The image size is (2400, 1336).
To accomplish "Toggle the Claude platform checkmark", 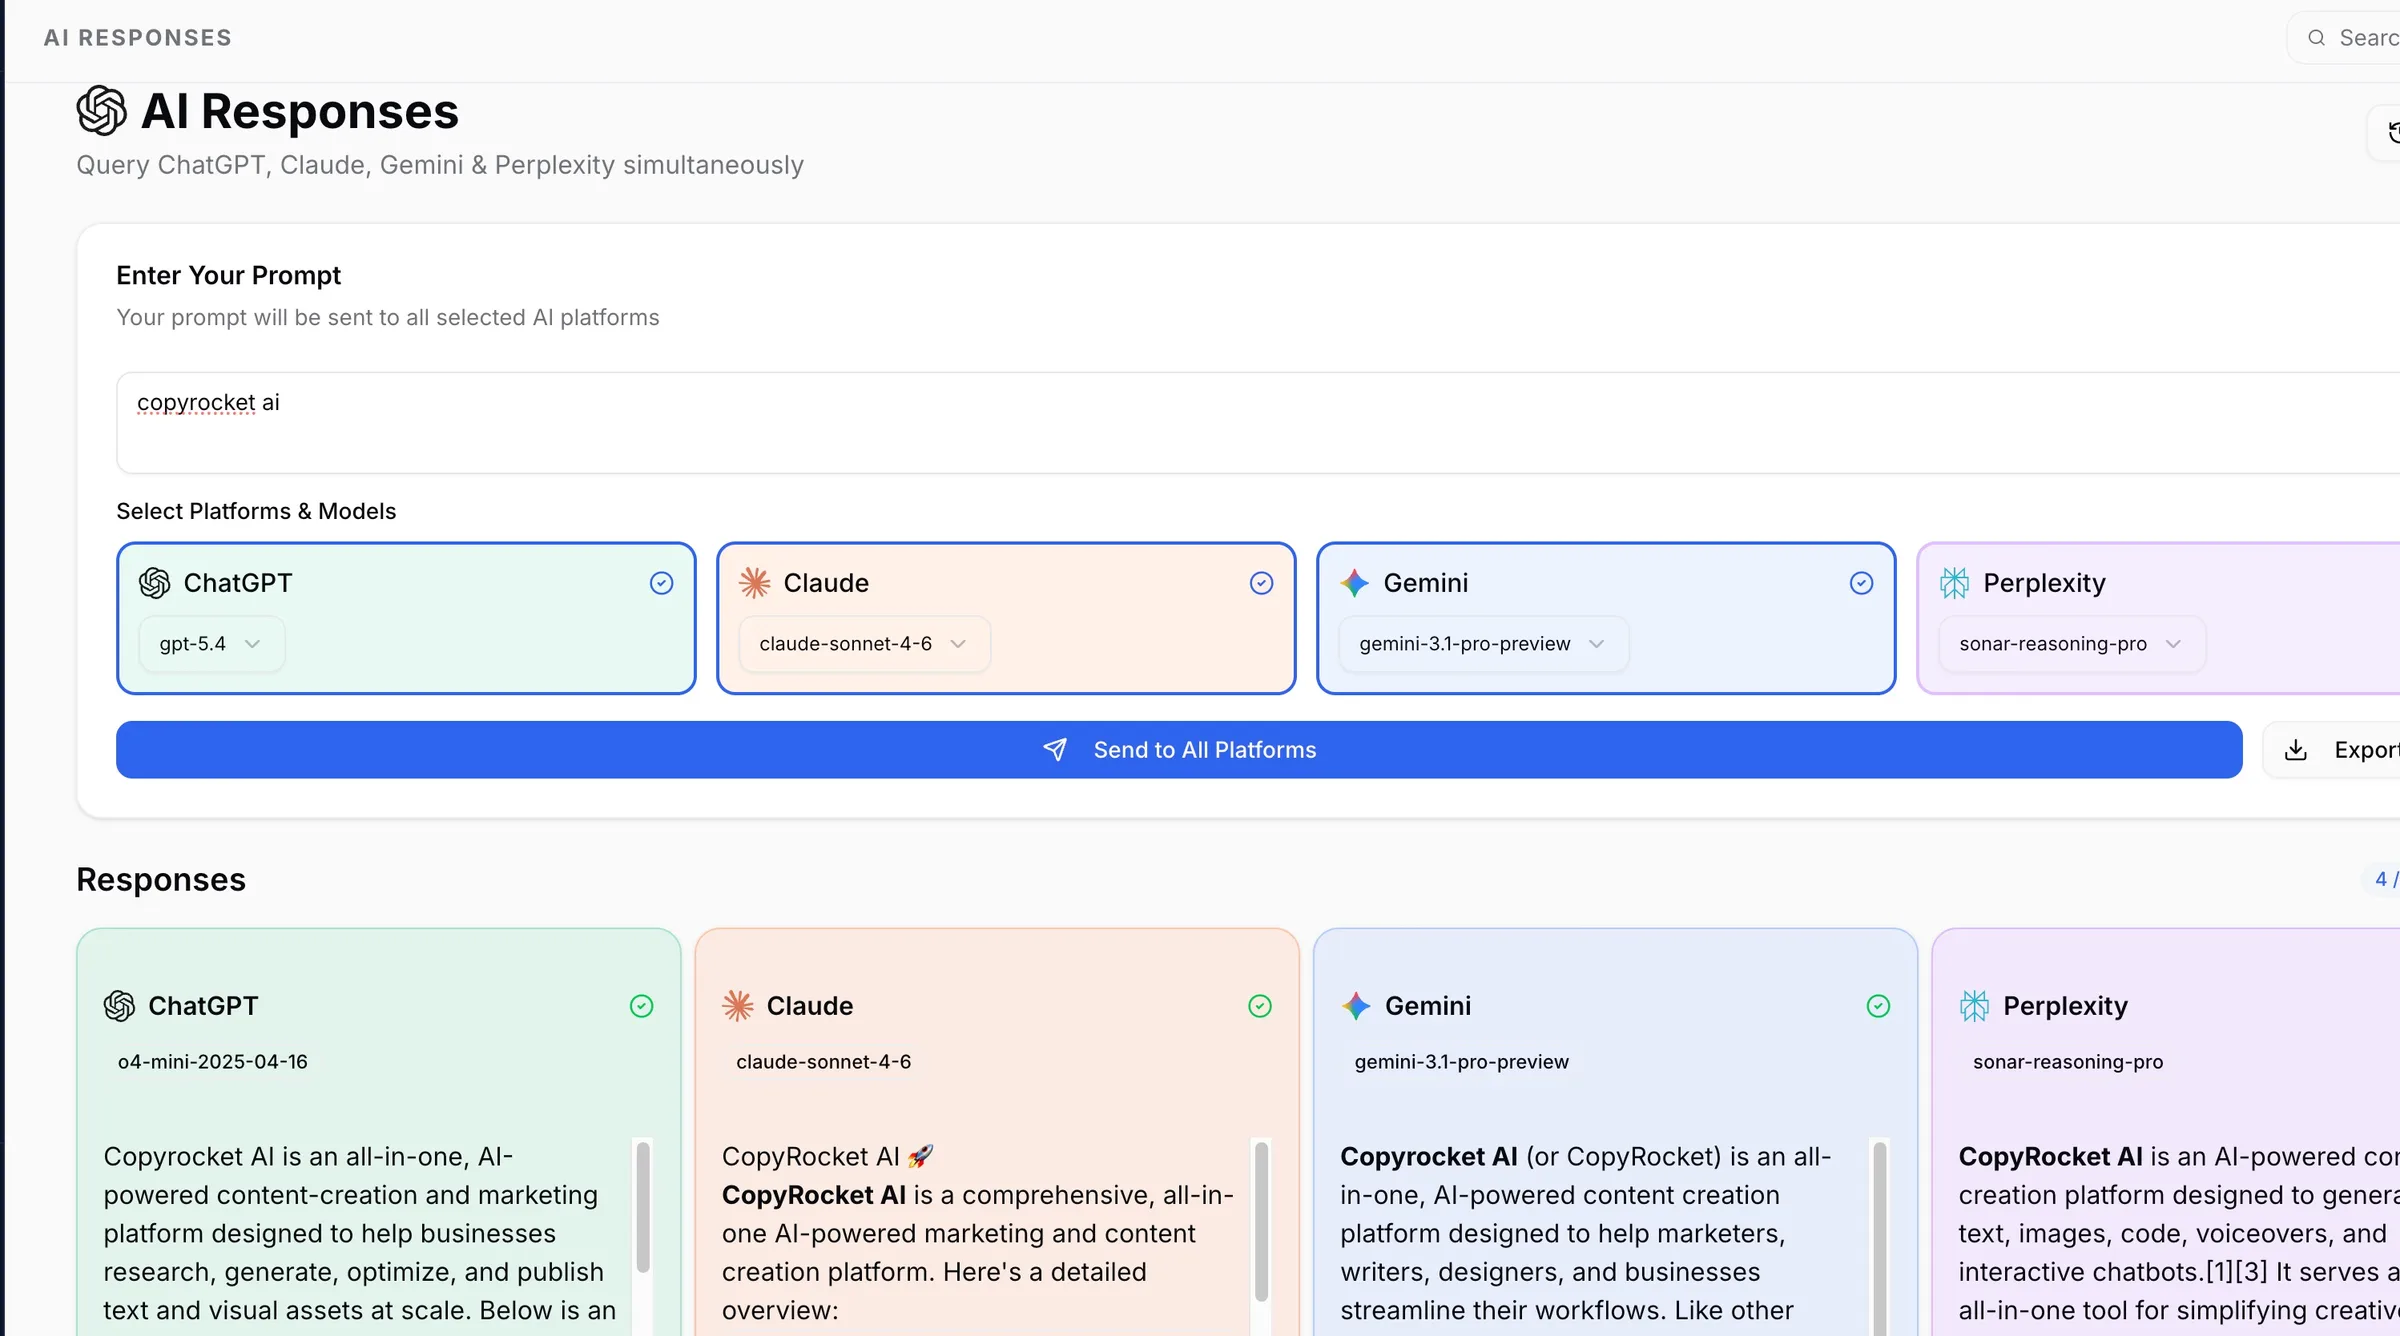I will 1261,583.
